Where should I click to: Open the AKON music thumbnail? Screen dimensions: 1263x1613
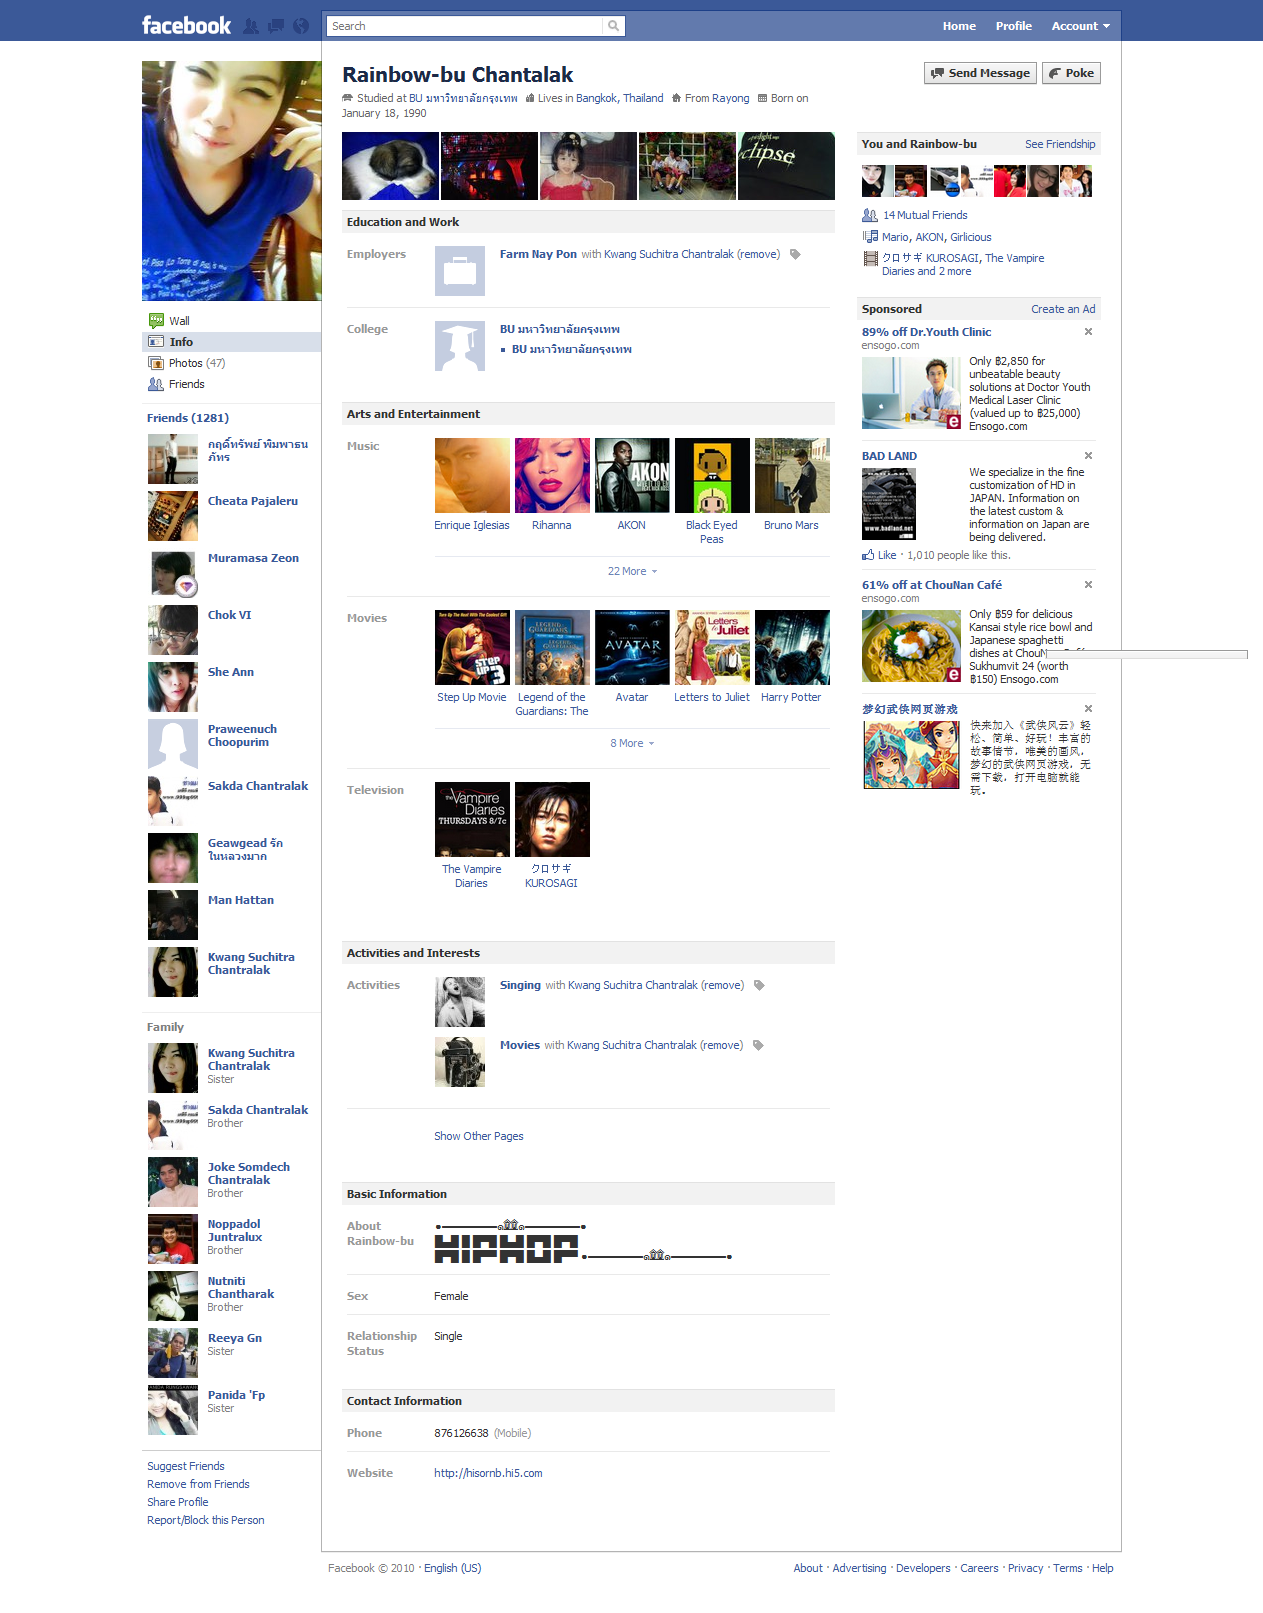632,476
